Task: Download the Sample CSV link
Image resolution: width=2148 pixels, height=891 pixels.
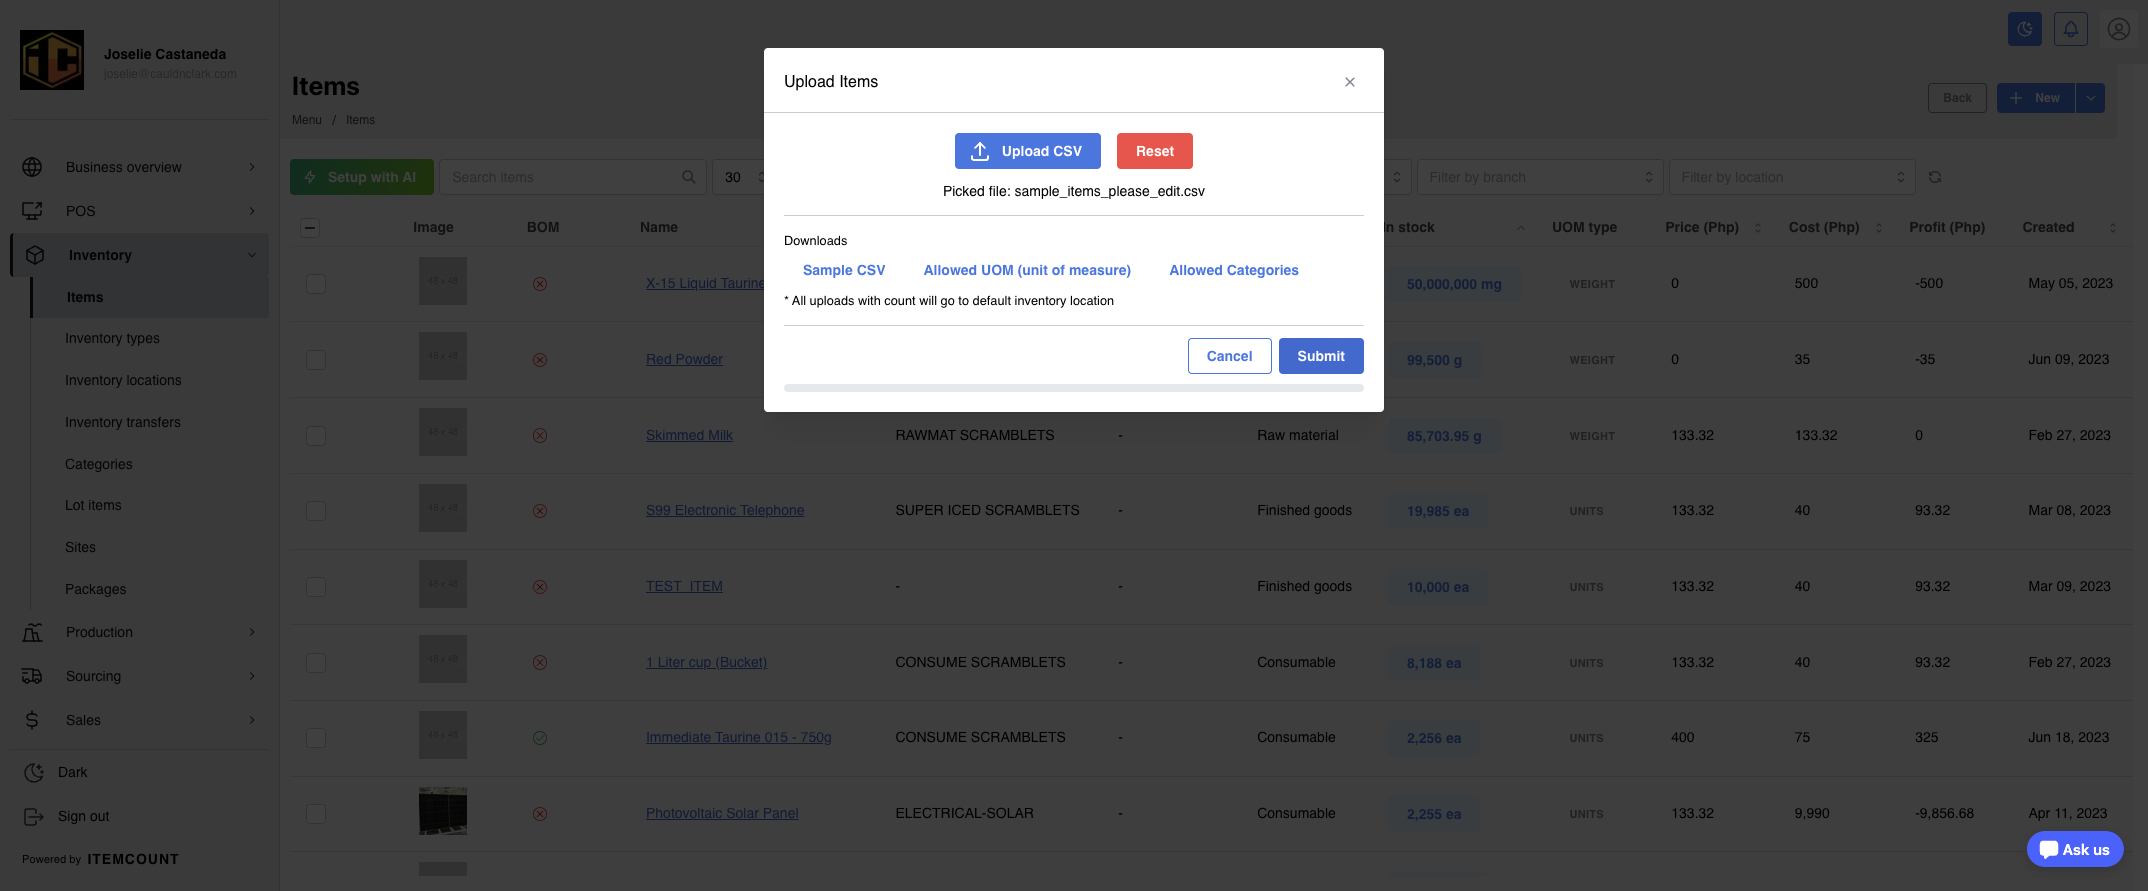Action: click(844, 270)
